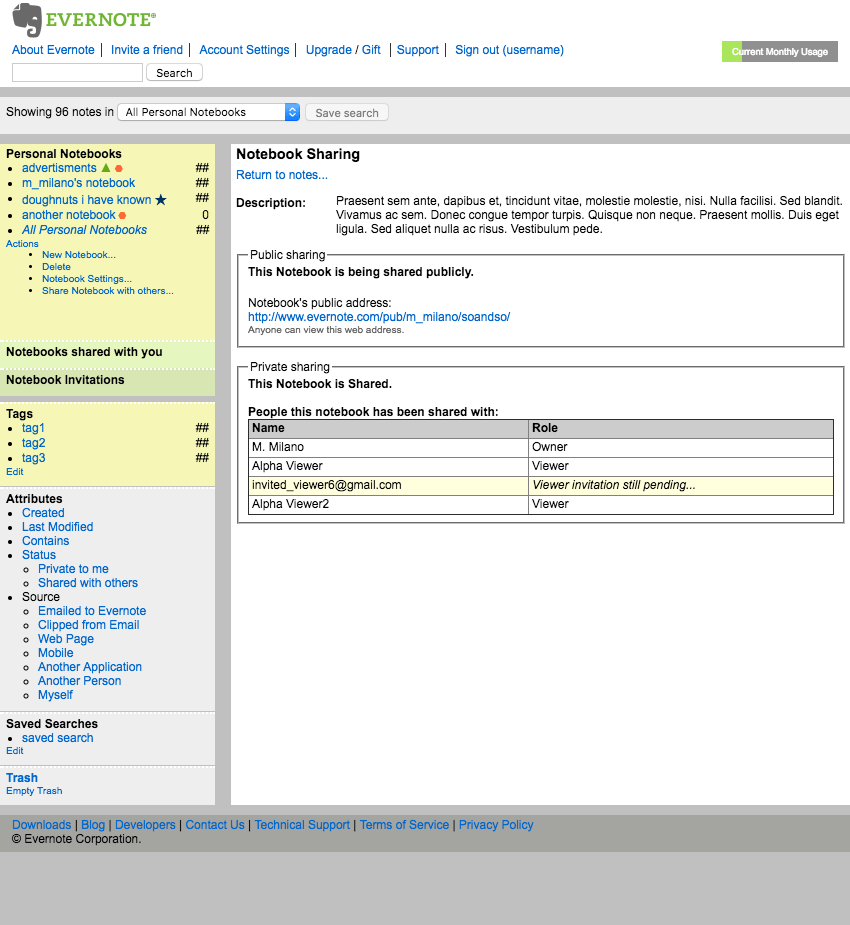The width and height of the screenshot is (850, 925).
Task: Filter source Mobile
Action: click(x=55, y=653)
